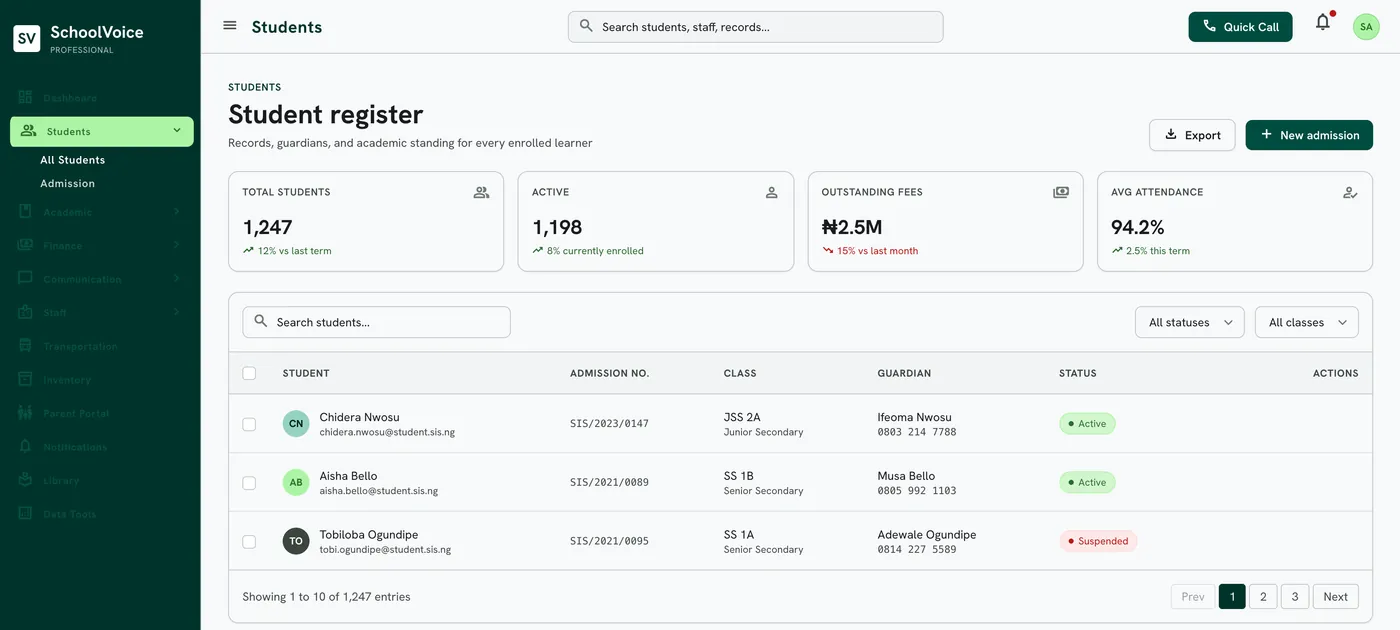Go to pagination page 2
1400x630 pixels.
point(1263,597)
